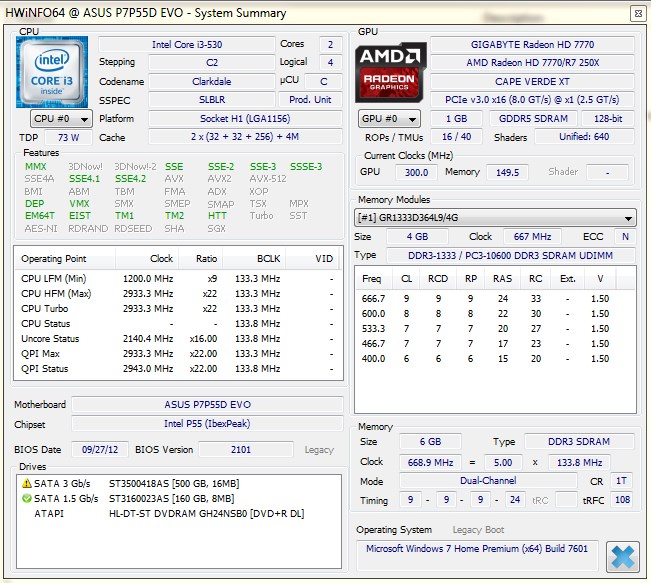
Task: Click the SSE4.2 feature label
Action: [x=131, y=179]
